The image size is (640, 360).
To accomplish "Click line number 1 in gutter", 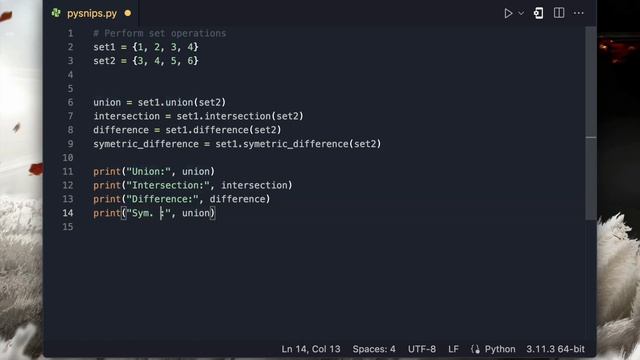I will click(70, 33).
